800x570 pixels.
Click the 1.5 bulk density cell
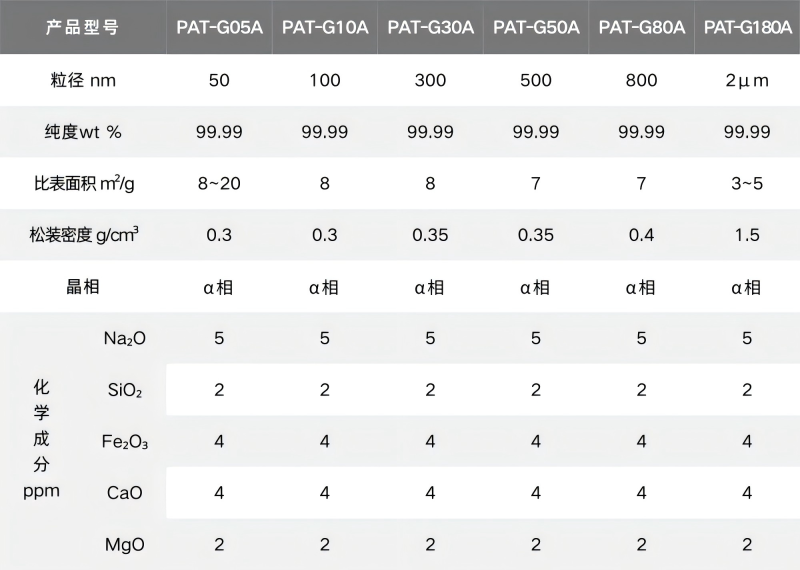[747, 236]
